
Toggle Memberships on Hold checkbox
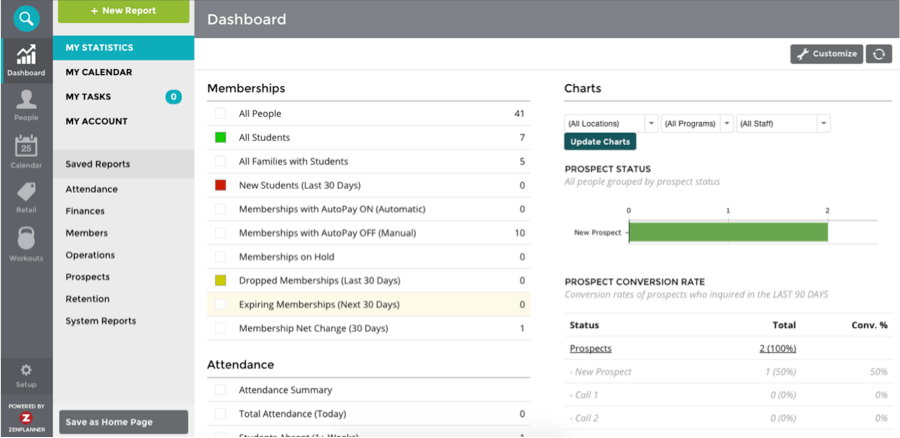click(220, 257)
